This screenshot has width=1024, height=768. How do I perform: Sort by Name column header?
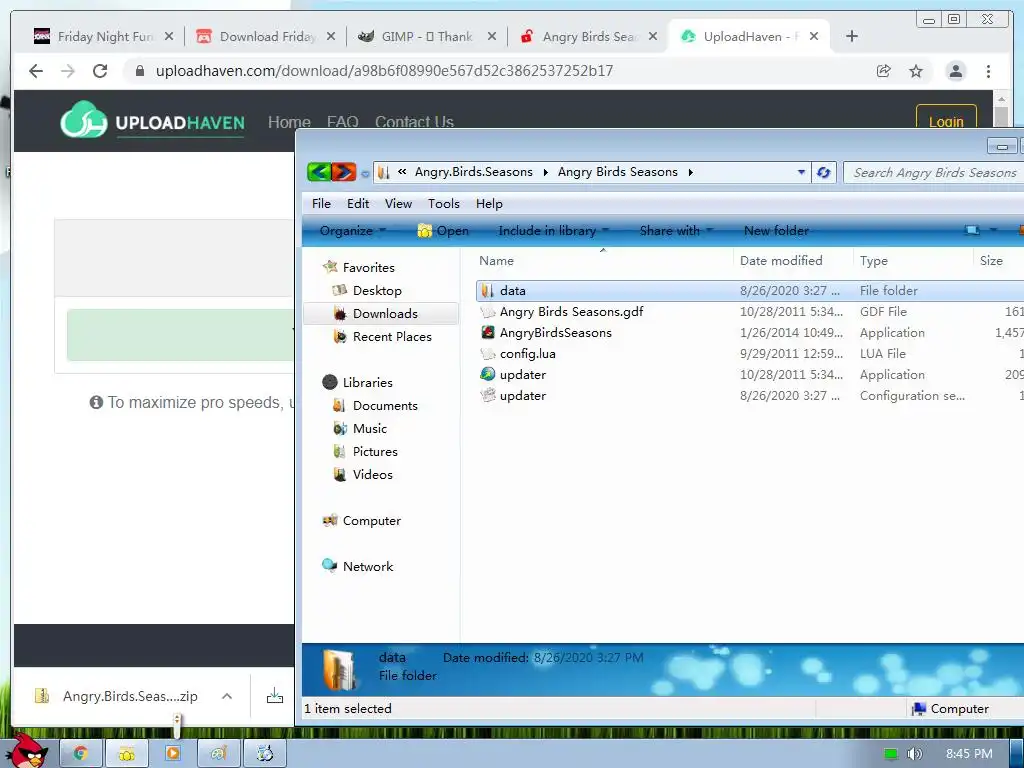tap(496, 261)
